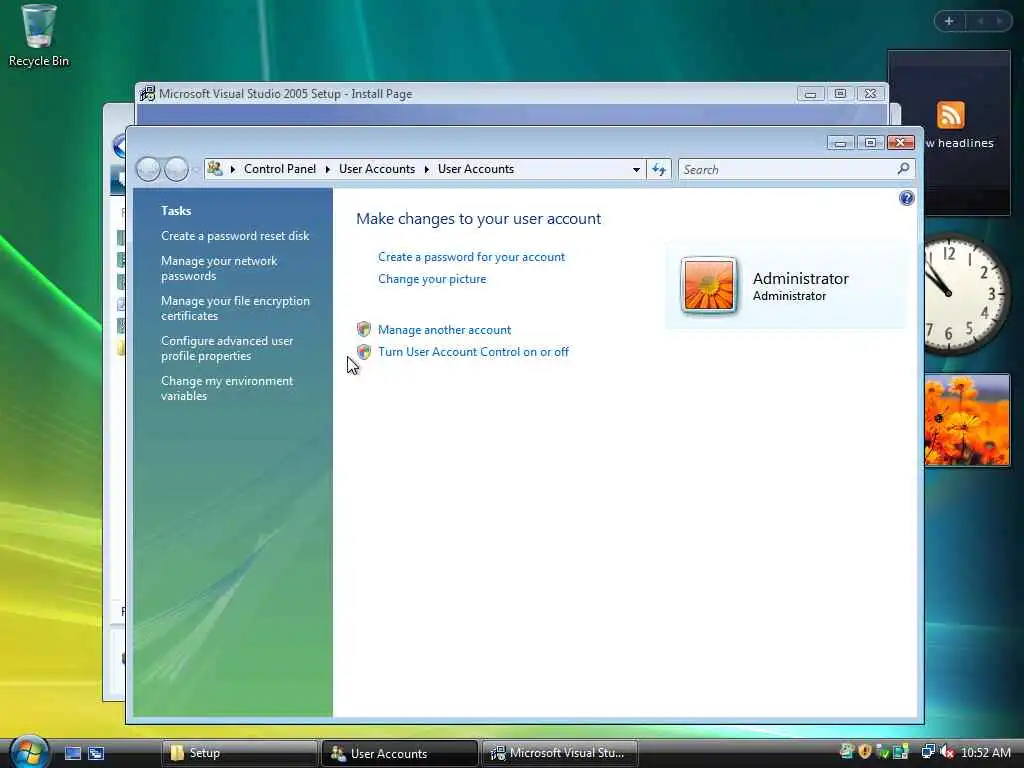The height and width of the screenshot is (768, 1024).
Task: Expand the arrow after first User Accounts breadcrumb
Action: tap(426, 169)
